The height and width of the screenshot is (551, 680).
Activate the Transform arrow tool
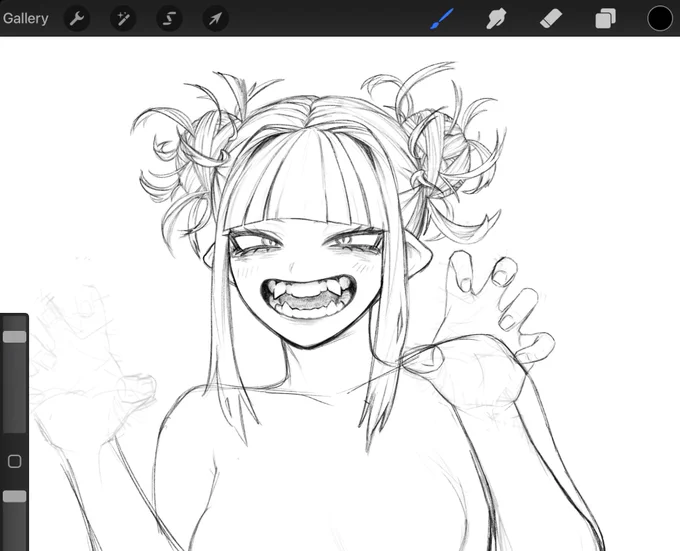[216, 19]
